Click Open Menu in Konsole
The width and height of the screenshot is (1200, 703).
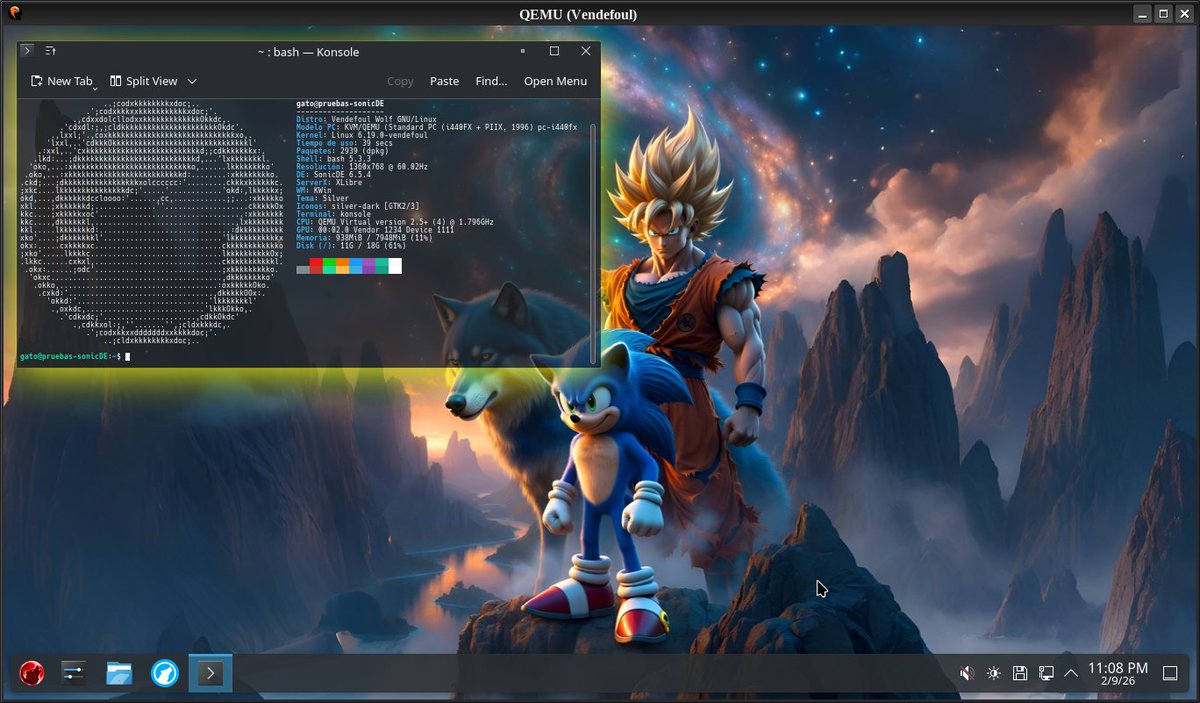(x=555, y=81)
